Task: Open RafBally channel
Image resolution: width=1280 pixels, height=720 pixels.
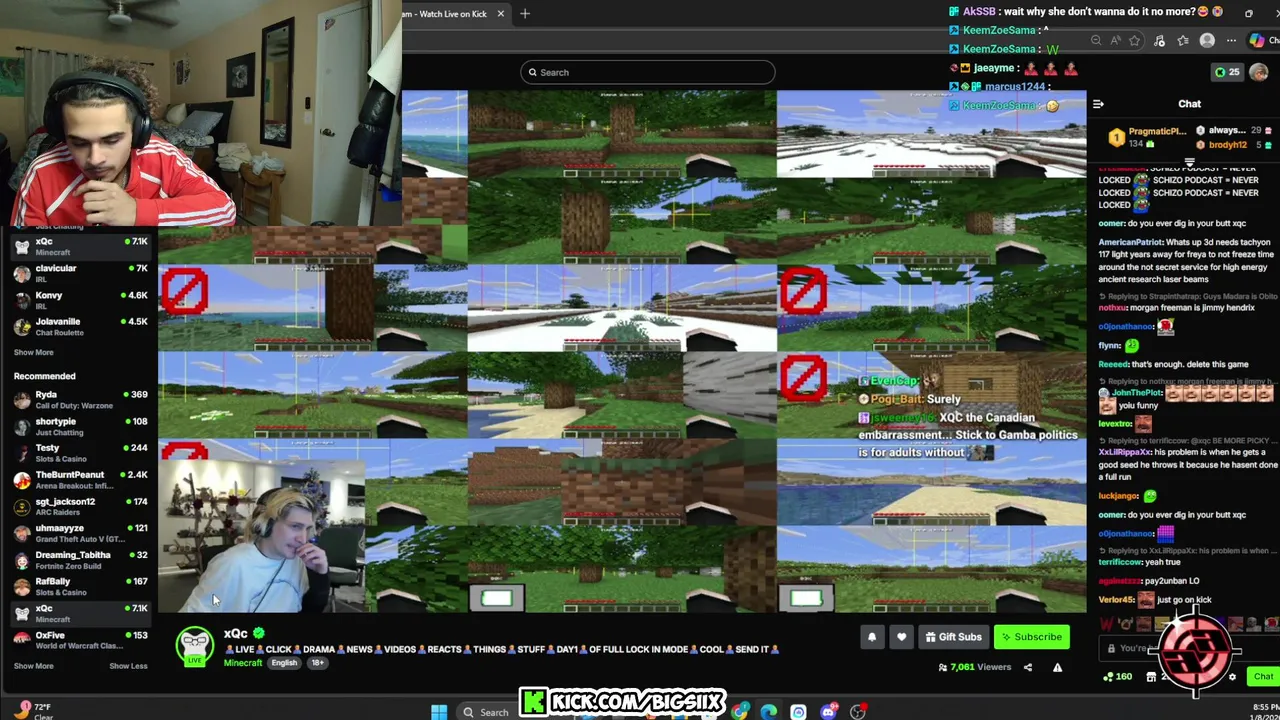Action: pyautogui.click(x=80, y=586)
